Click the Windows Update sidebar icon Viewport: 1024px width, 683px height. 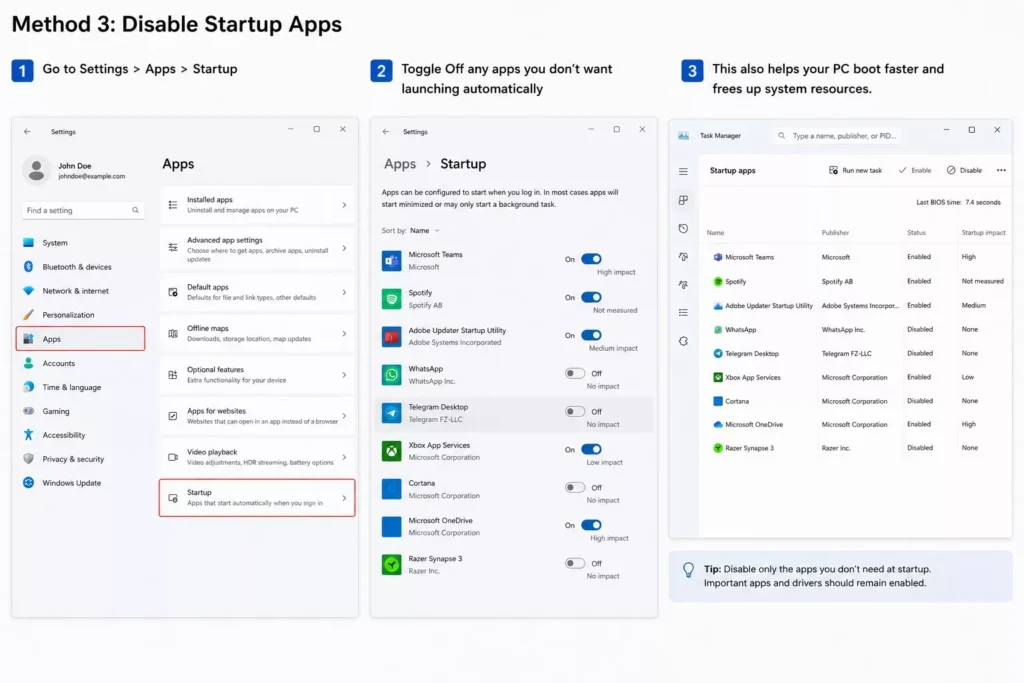coord(28,483)
